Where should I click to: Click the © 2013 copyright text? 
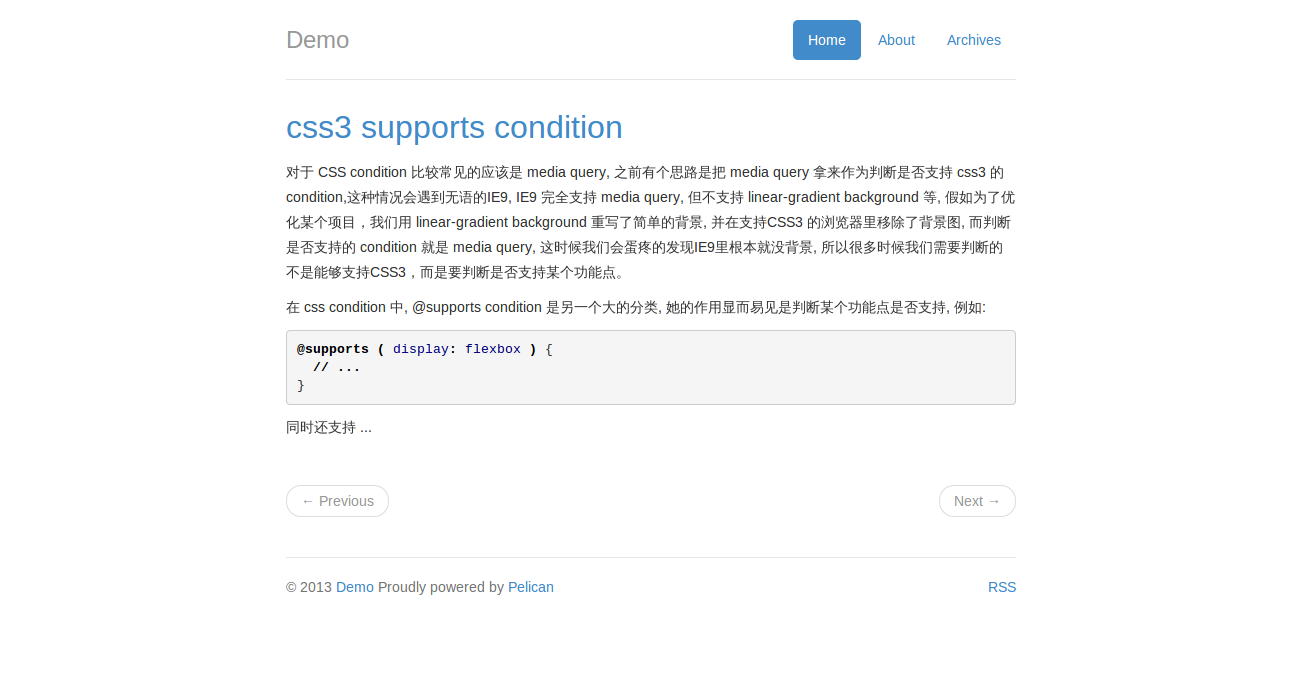[x=308, y=587]
